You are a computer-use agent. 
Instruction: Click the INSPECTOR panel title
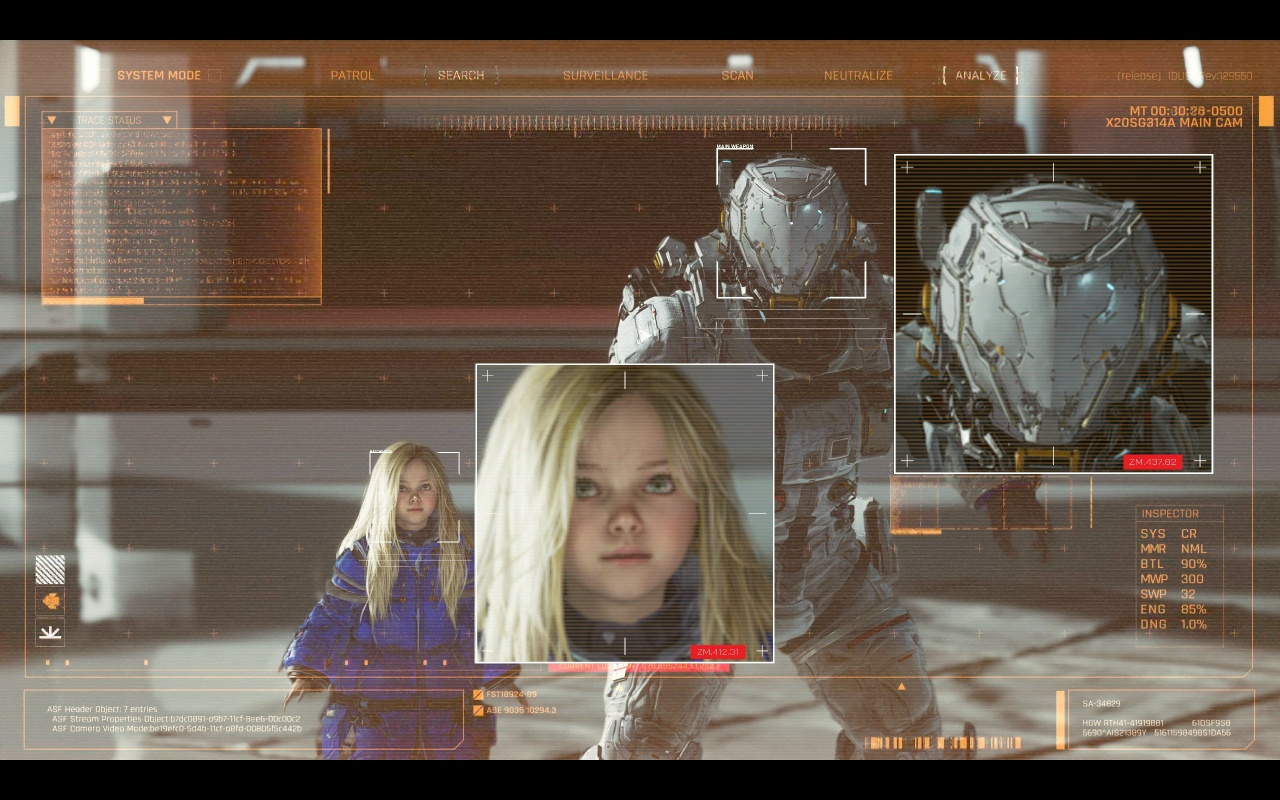tap(1170, 513)
